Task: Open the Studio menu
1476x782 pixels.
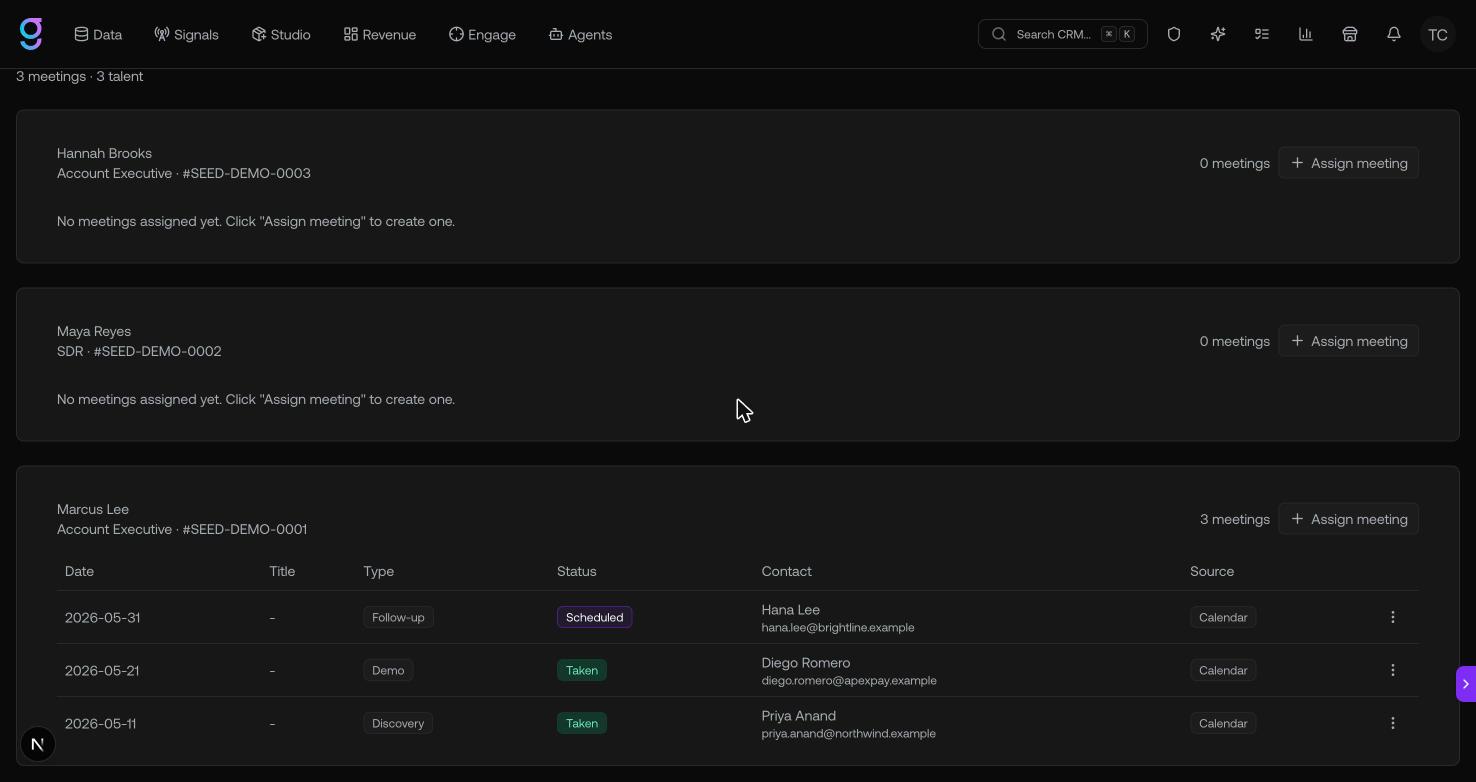Action: coord(281,34)
